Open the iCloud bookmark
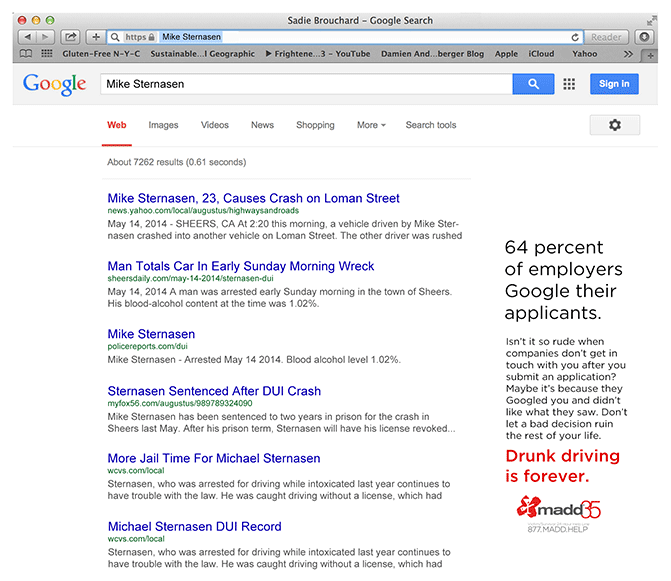 pyautogui.click(x=541, y=54)
